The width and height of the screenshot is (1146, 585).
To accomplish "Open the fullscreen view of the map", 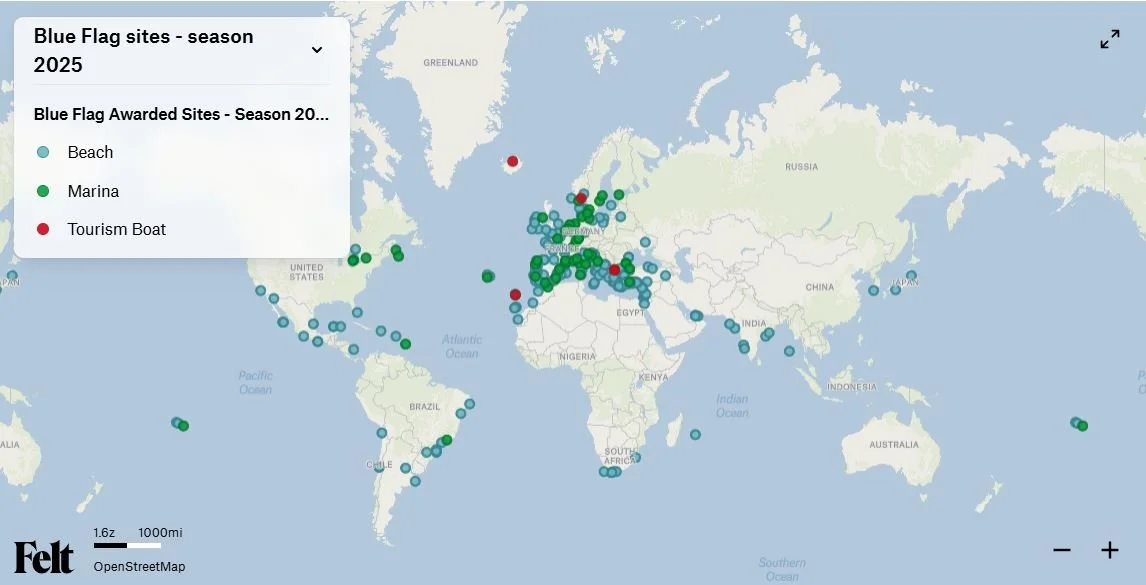I will 1109,39.
